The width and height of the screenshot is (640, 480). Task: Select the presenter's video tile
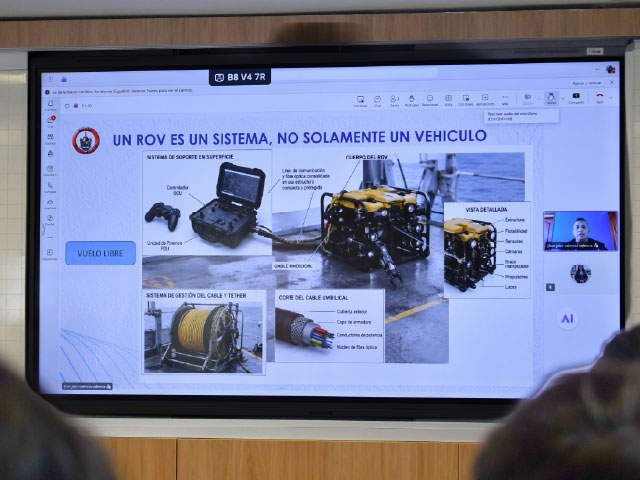point(580,231)
